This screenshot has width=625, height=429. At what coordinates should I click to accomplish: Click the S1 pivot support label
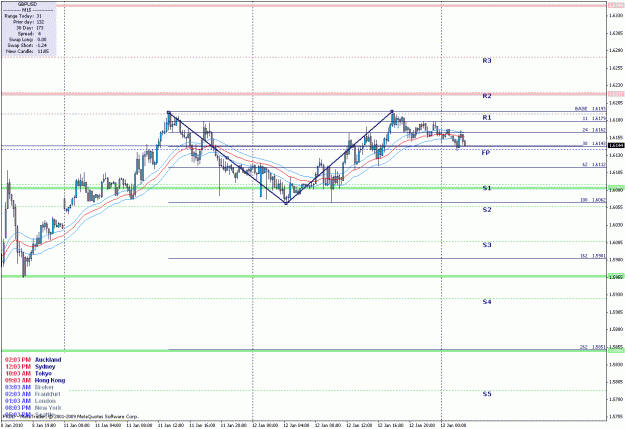(x=487, y=188)
